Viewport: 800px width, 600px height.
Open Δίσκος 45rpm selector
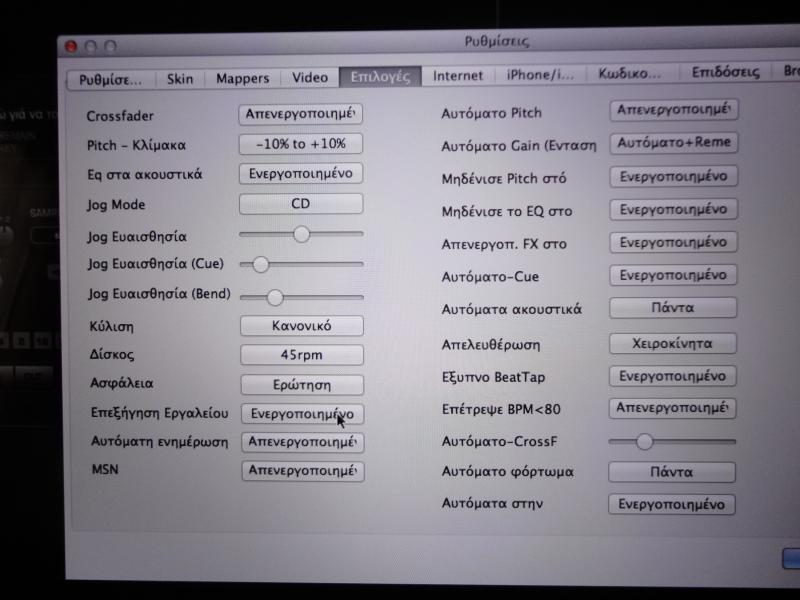tap(301, 355)
